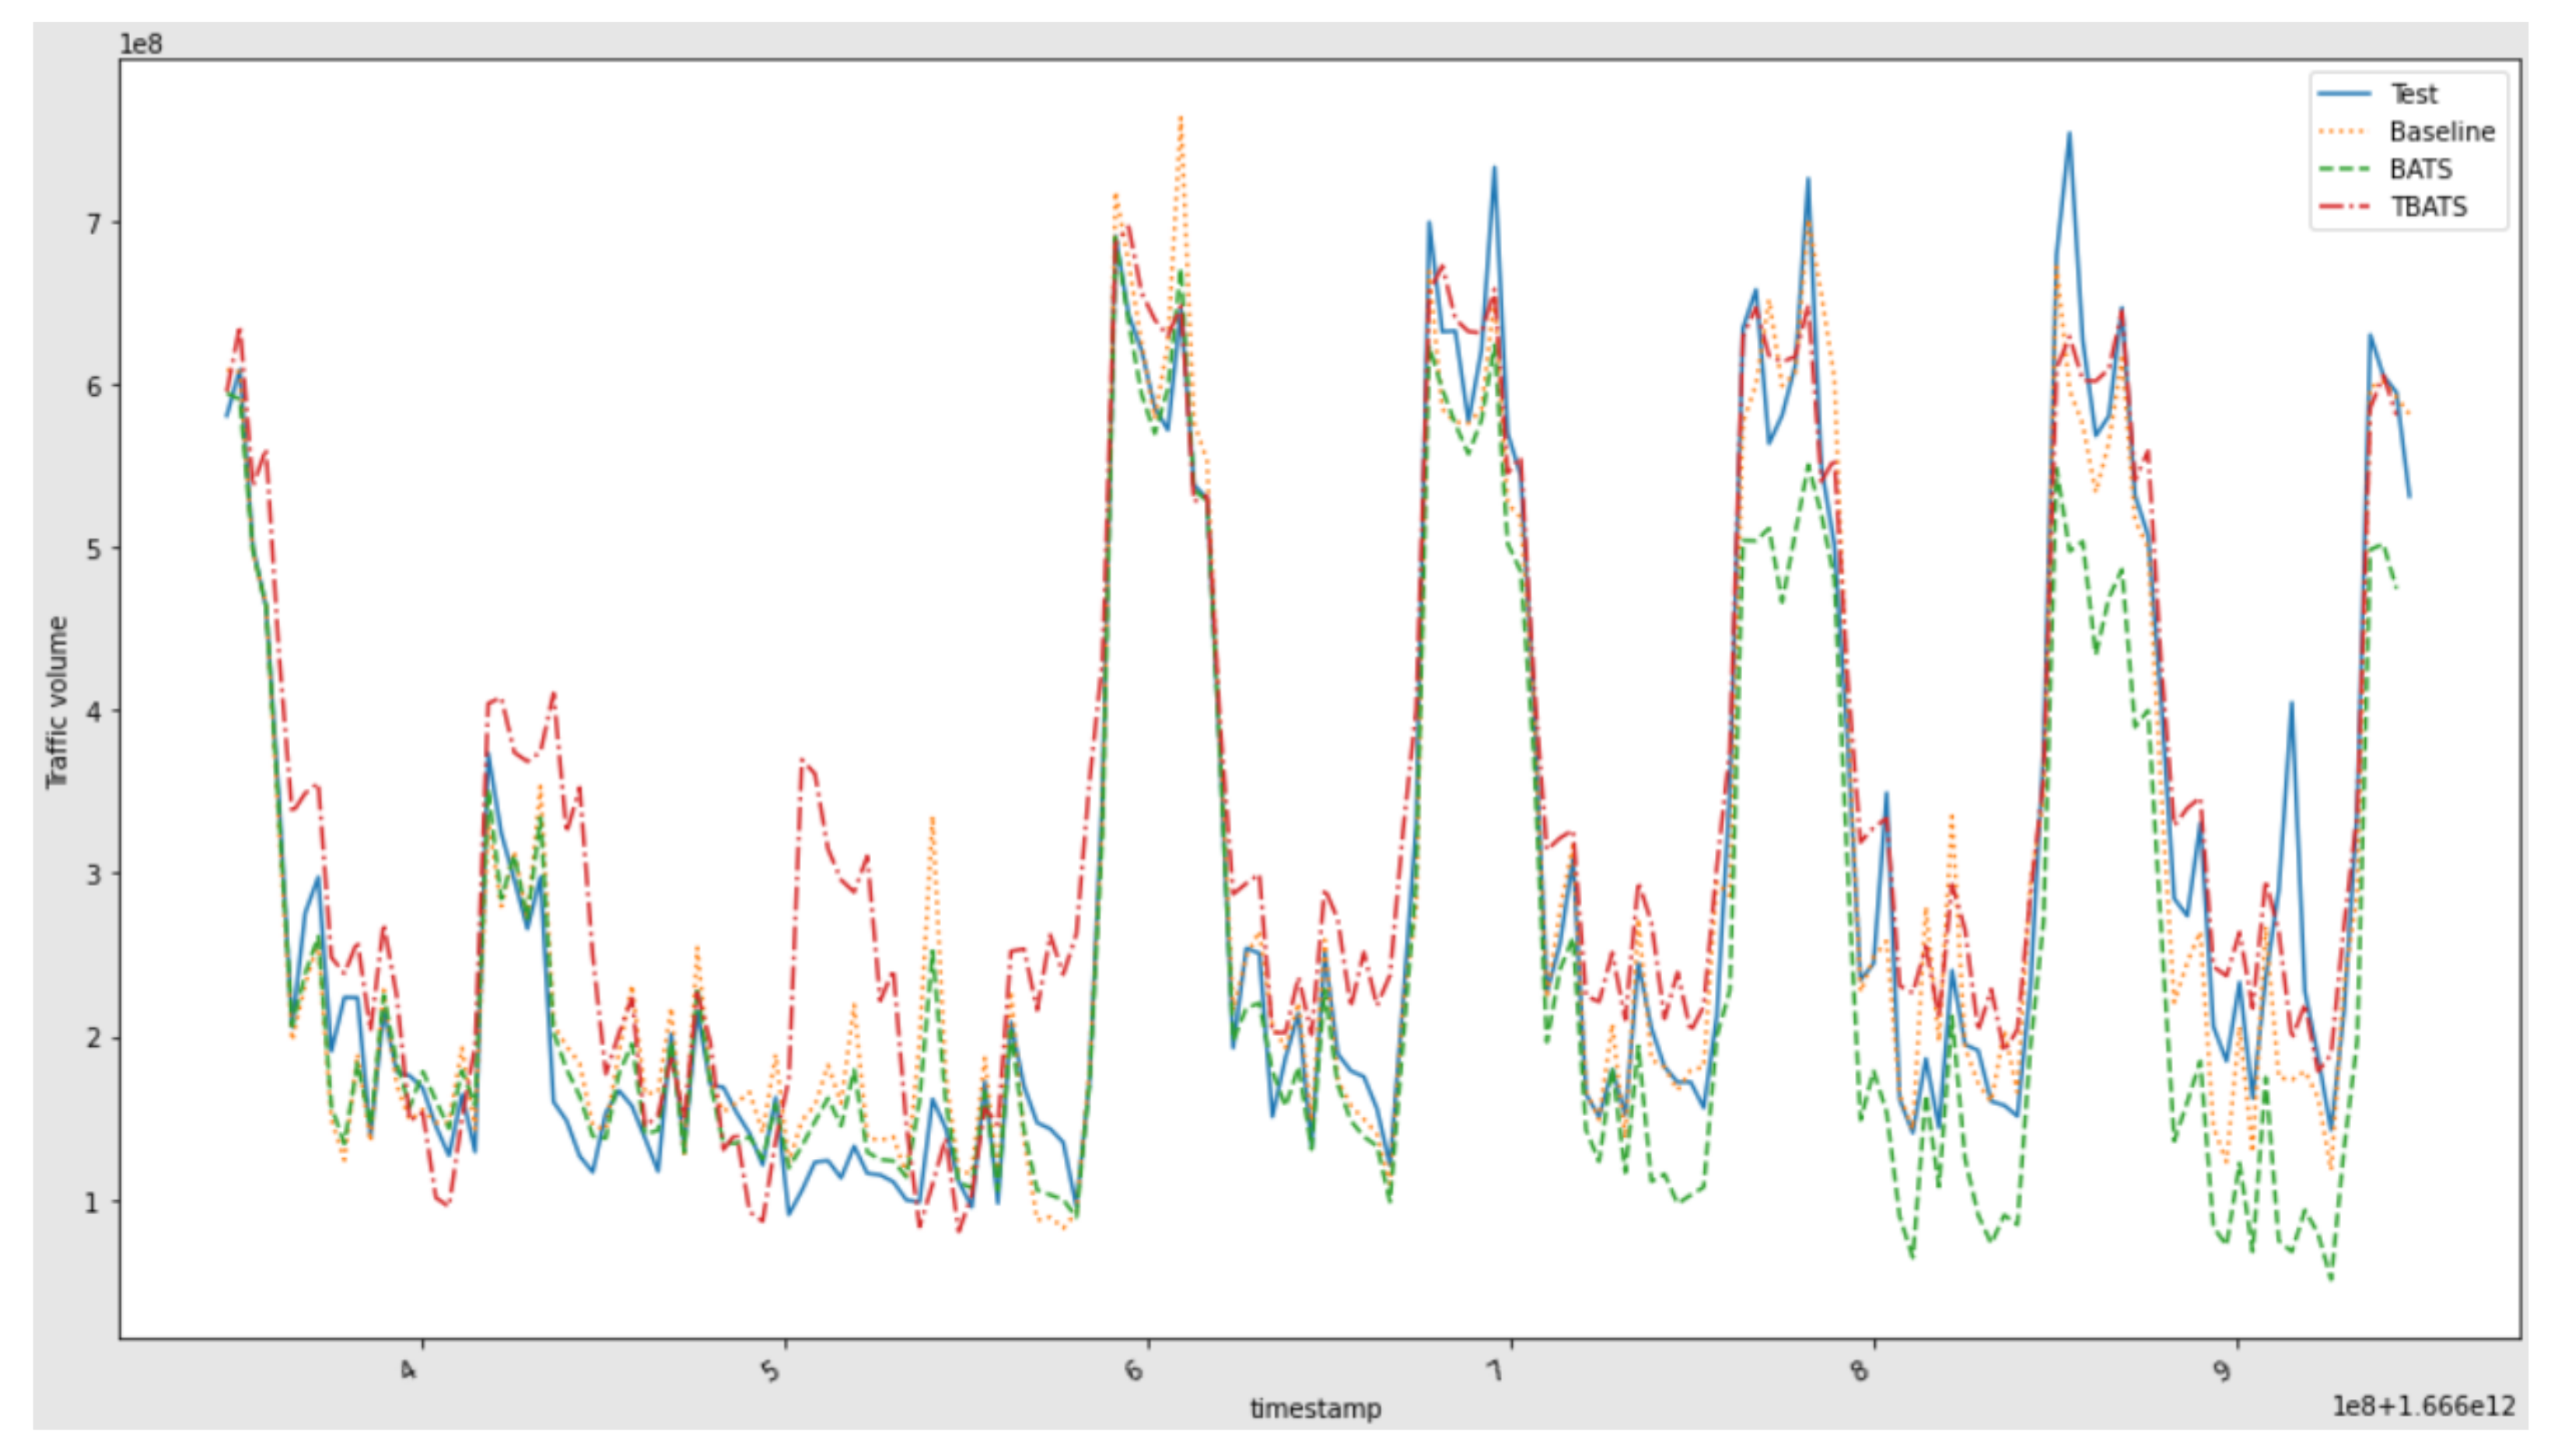Screen dimensions: 2551x1456
Task: Click the y-axis tick label 5
Action: 94,549
